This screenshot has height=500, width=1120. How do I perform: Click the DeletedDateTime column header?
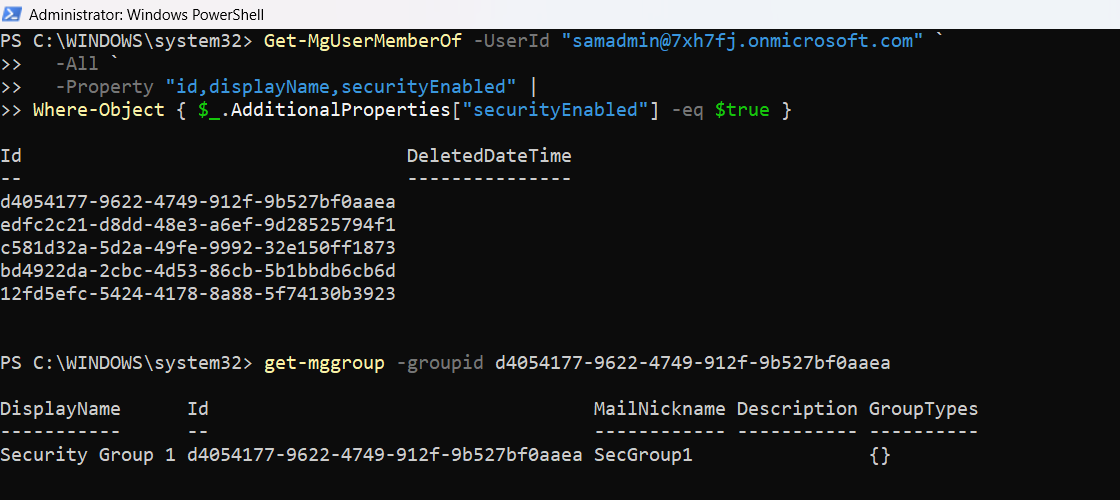click(489, 156)
